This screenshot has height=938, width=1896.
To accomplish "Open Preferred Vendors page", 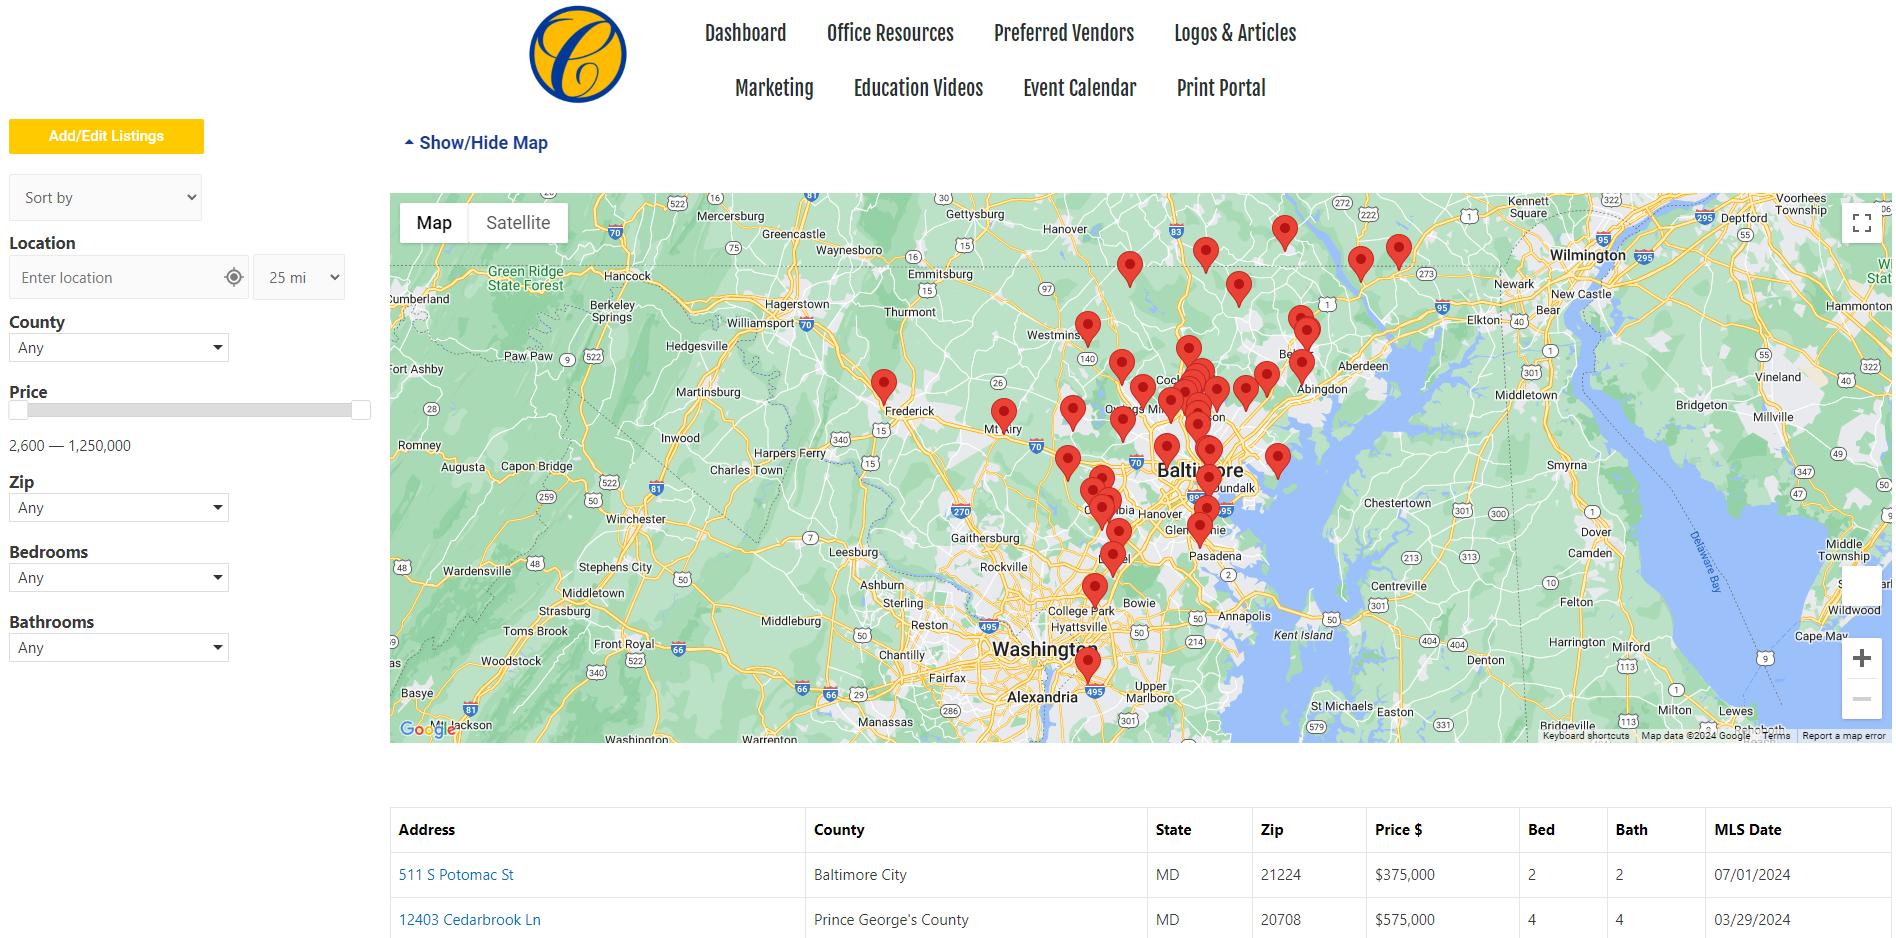I will 1064,33.
